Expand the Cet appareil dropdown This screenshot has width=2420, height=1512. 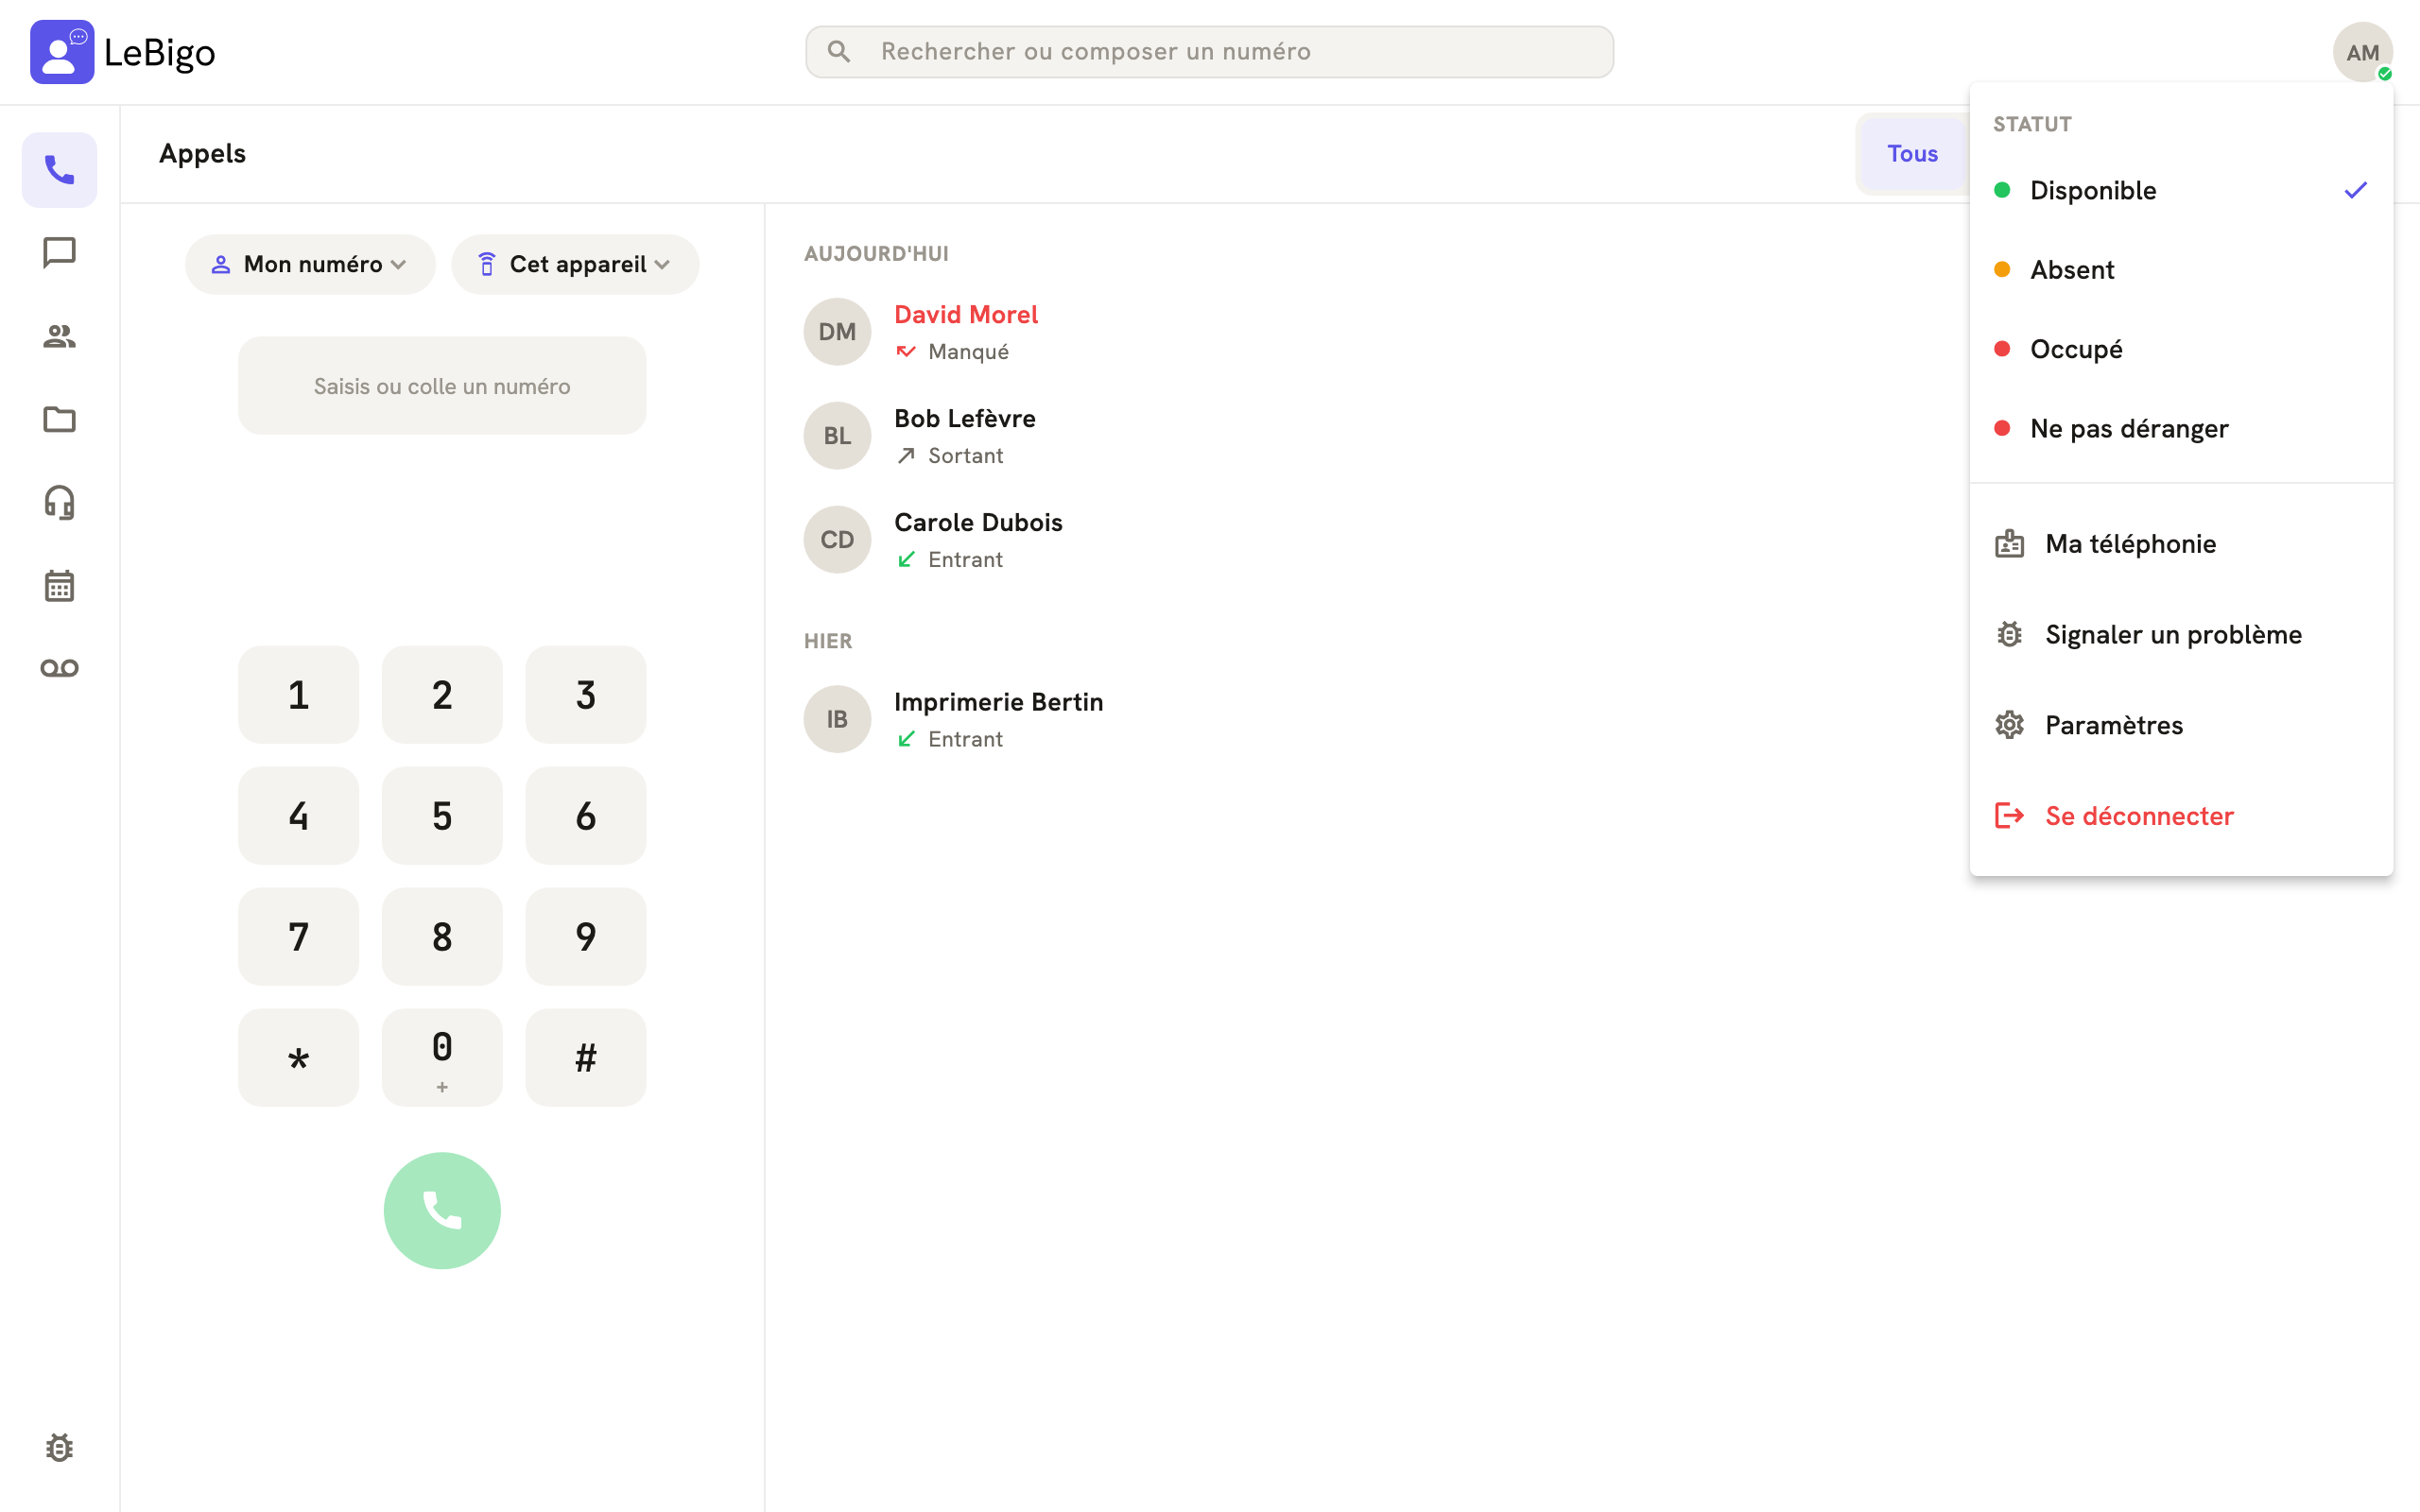tap(575, 264)
